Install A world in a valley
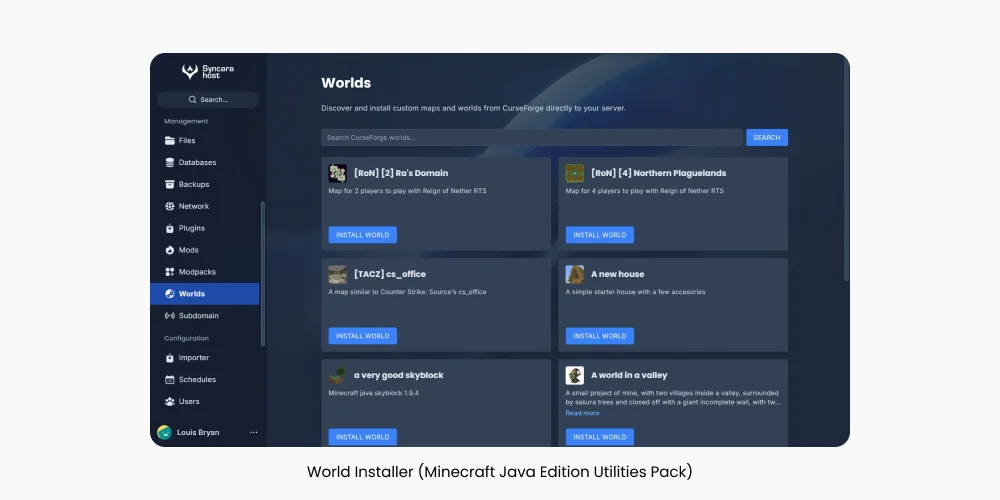Image resolution: width=1000 pixels, height=500 pixels. [x=599, y=437]
